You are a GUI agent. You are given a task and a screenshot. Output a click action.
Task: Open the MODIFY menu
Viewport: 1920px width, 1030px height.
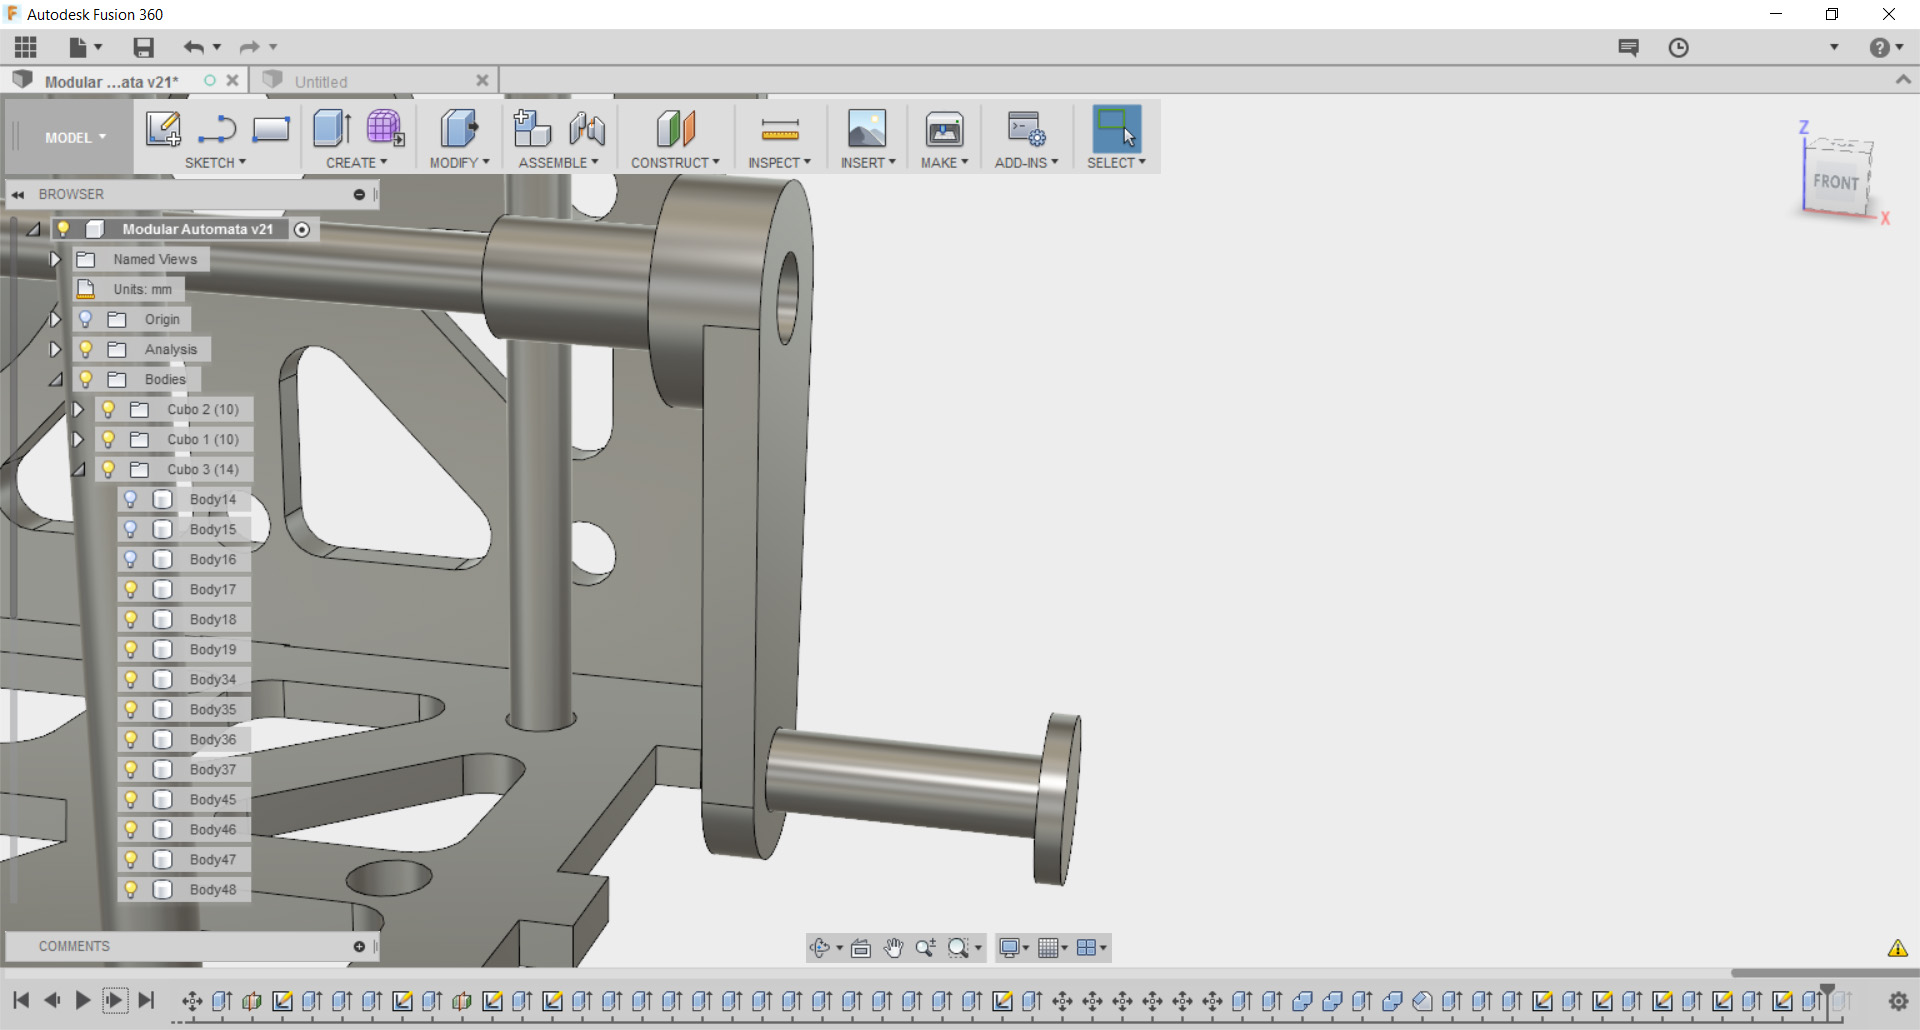460,162
